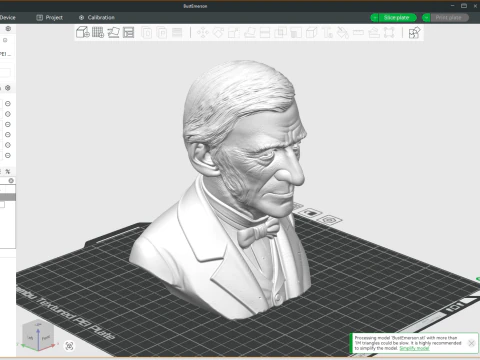Dismiss the triangle count warning notification
The height and width of the screenshot is (360, 480).
[x=471, y=343]
